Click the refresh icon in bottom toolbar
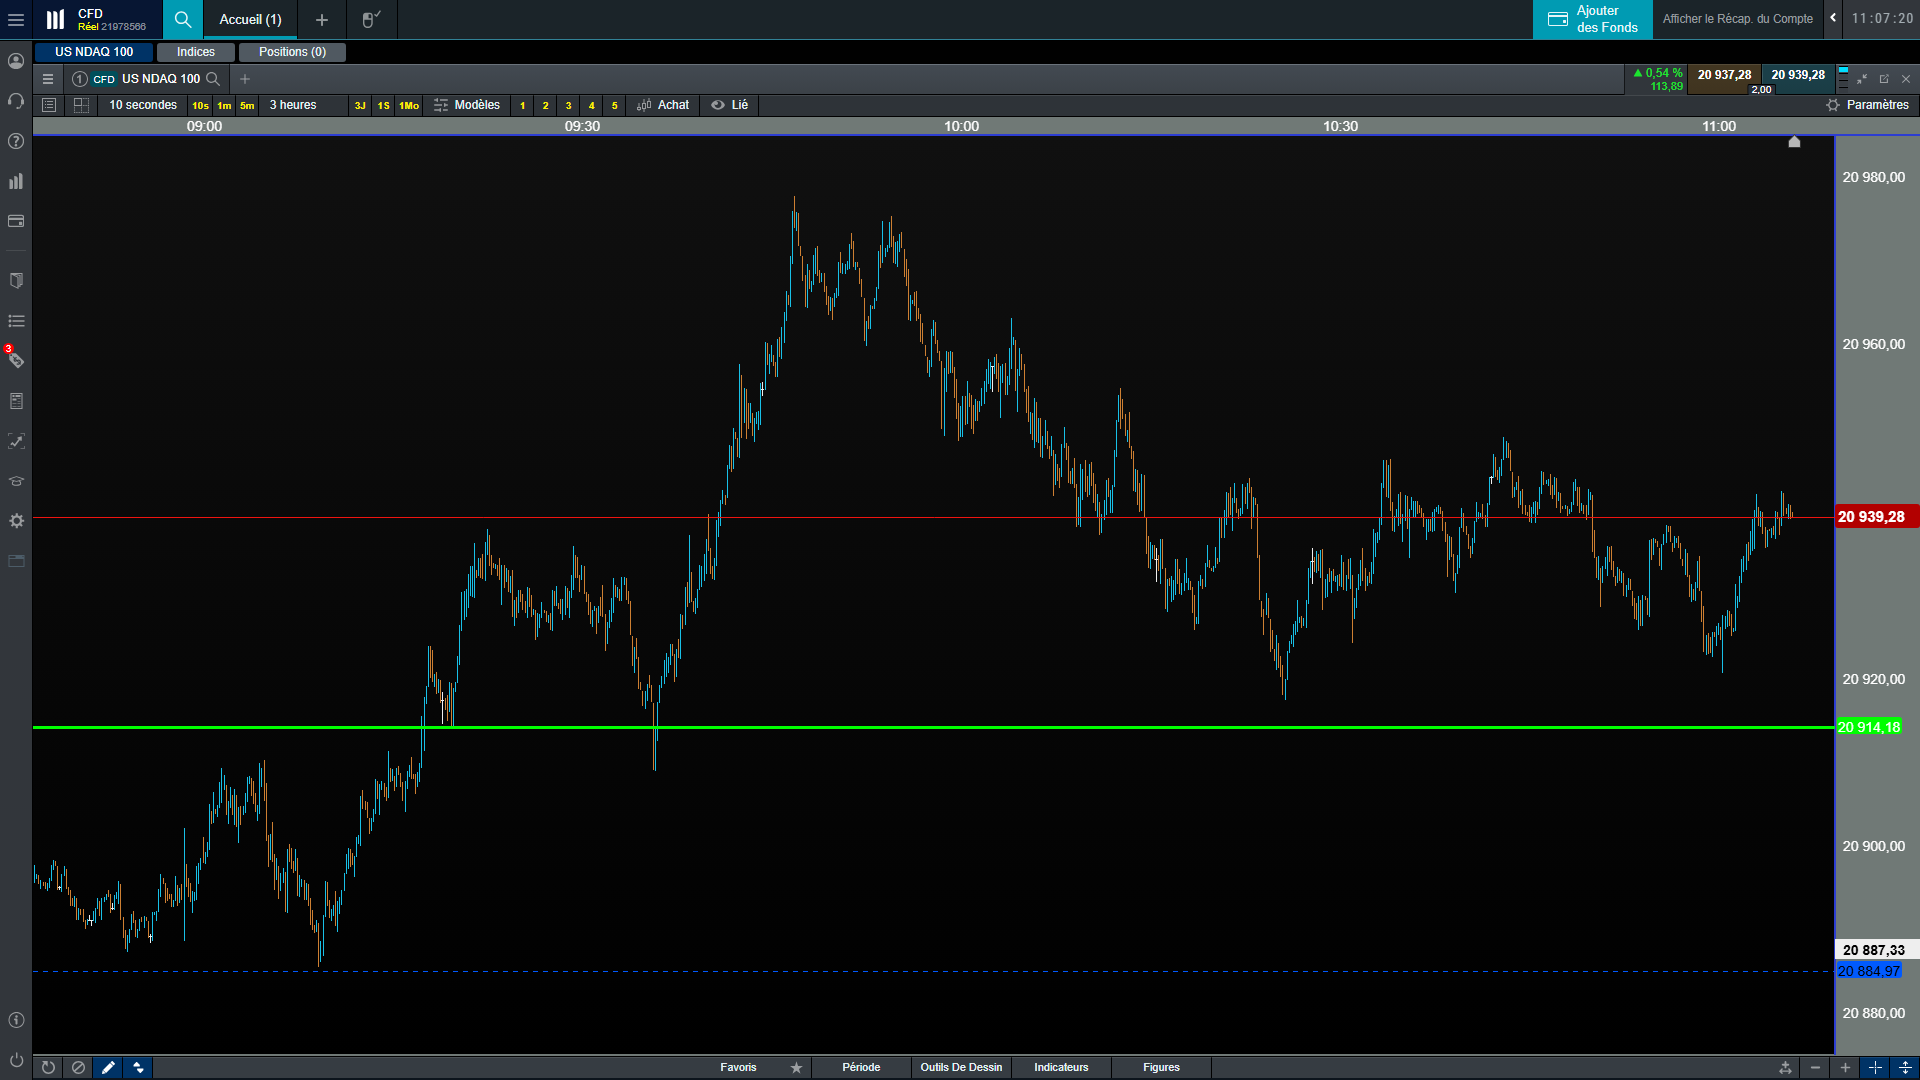This screenshot has height=1080, width=1920. [48, 1067]
